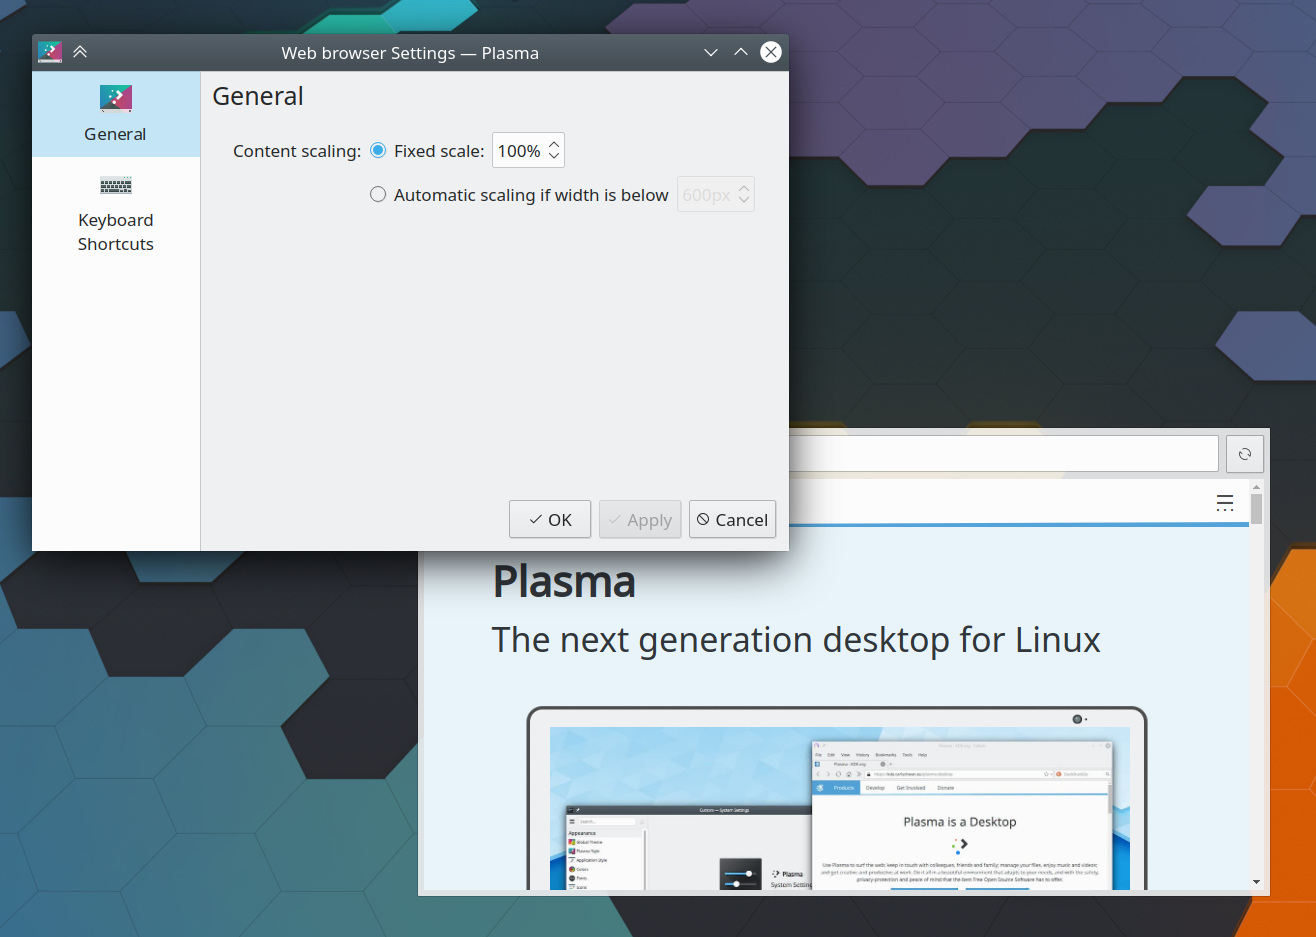Open the webpage's hamburger menu icon
Screen dimensions: 1316x937
click(x=1224, y=503)
